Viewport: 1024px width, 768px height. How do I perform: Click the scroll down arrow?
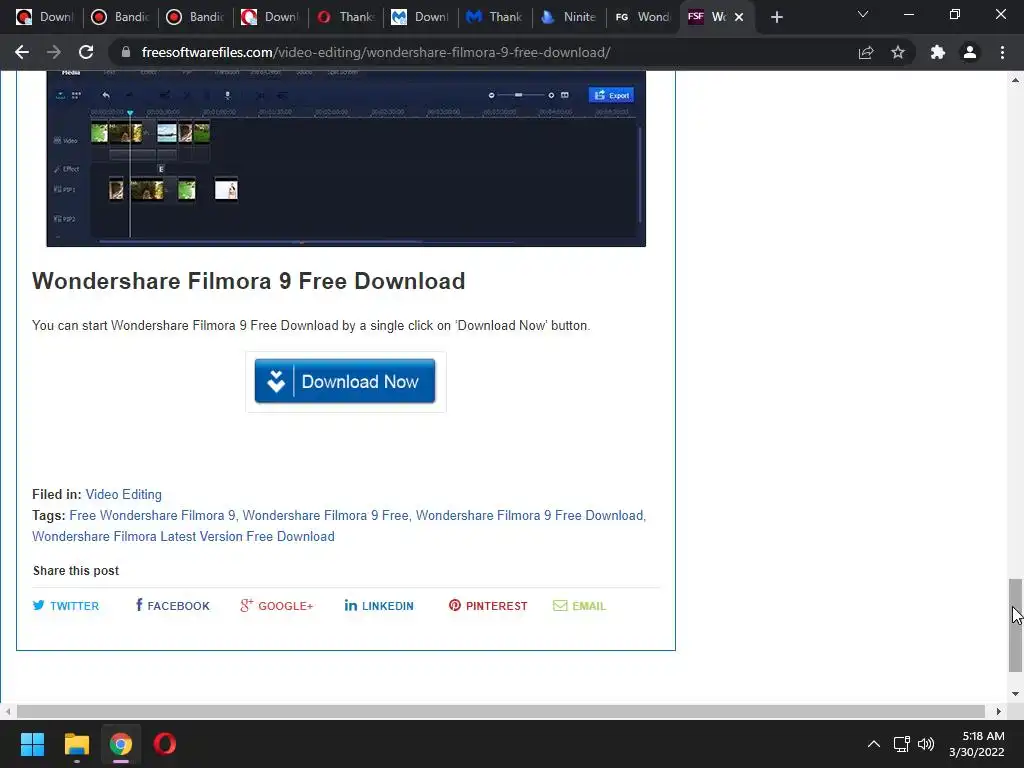[1015, 694]
